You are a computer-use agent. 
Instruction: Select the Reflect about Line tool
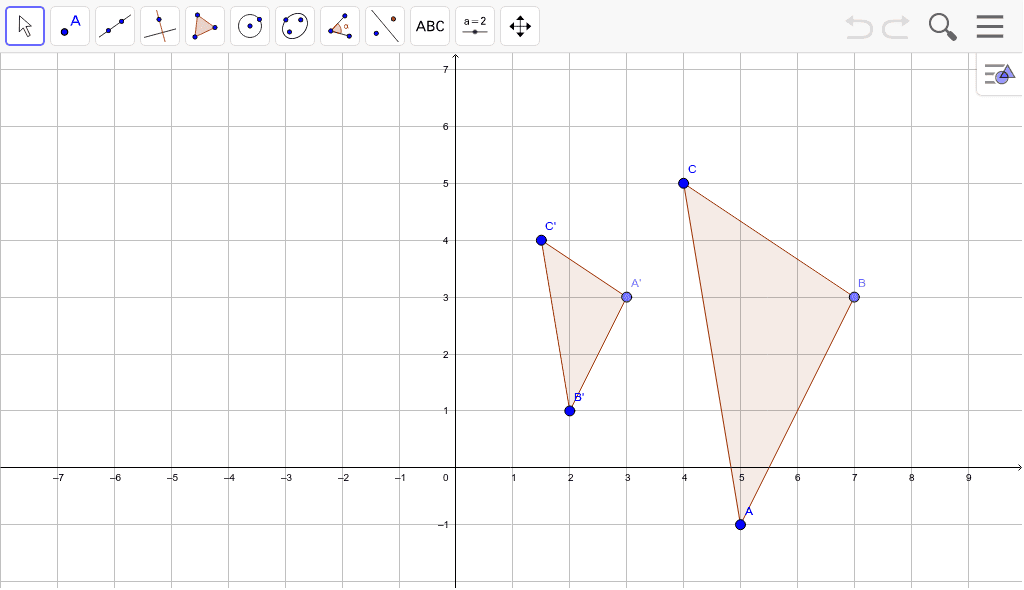pos(385,26)
